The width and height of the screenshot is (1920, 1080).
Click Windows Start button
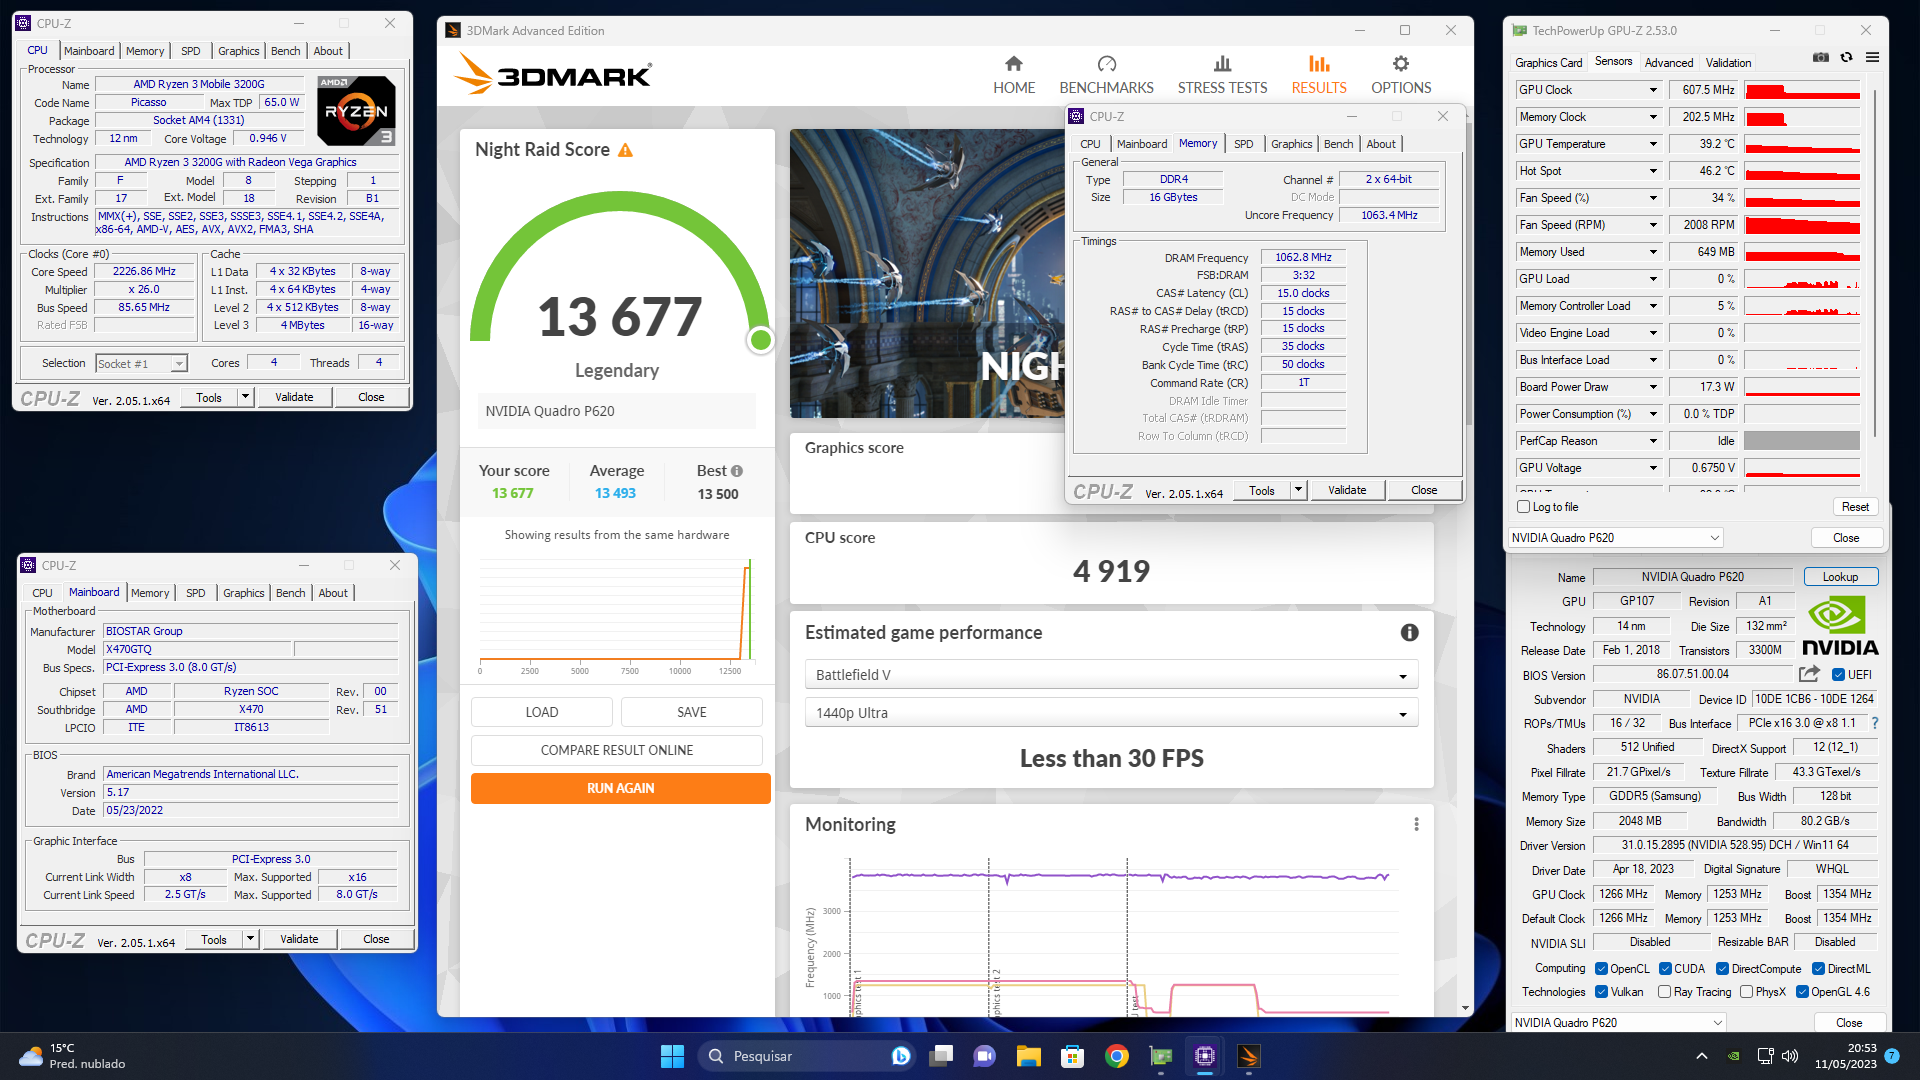click(x=672, y=1056)
